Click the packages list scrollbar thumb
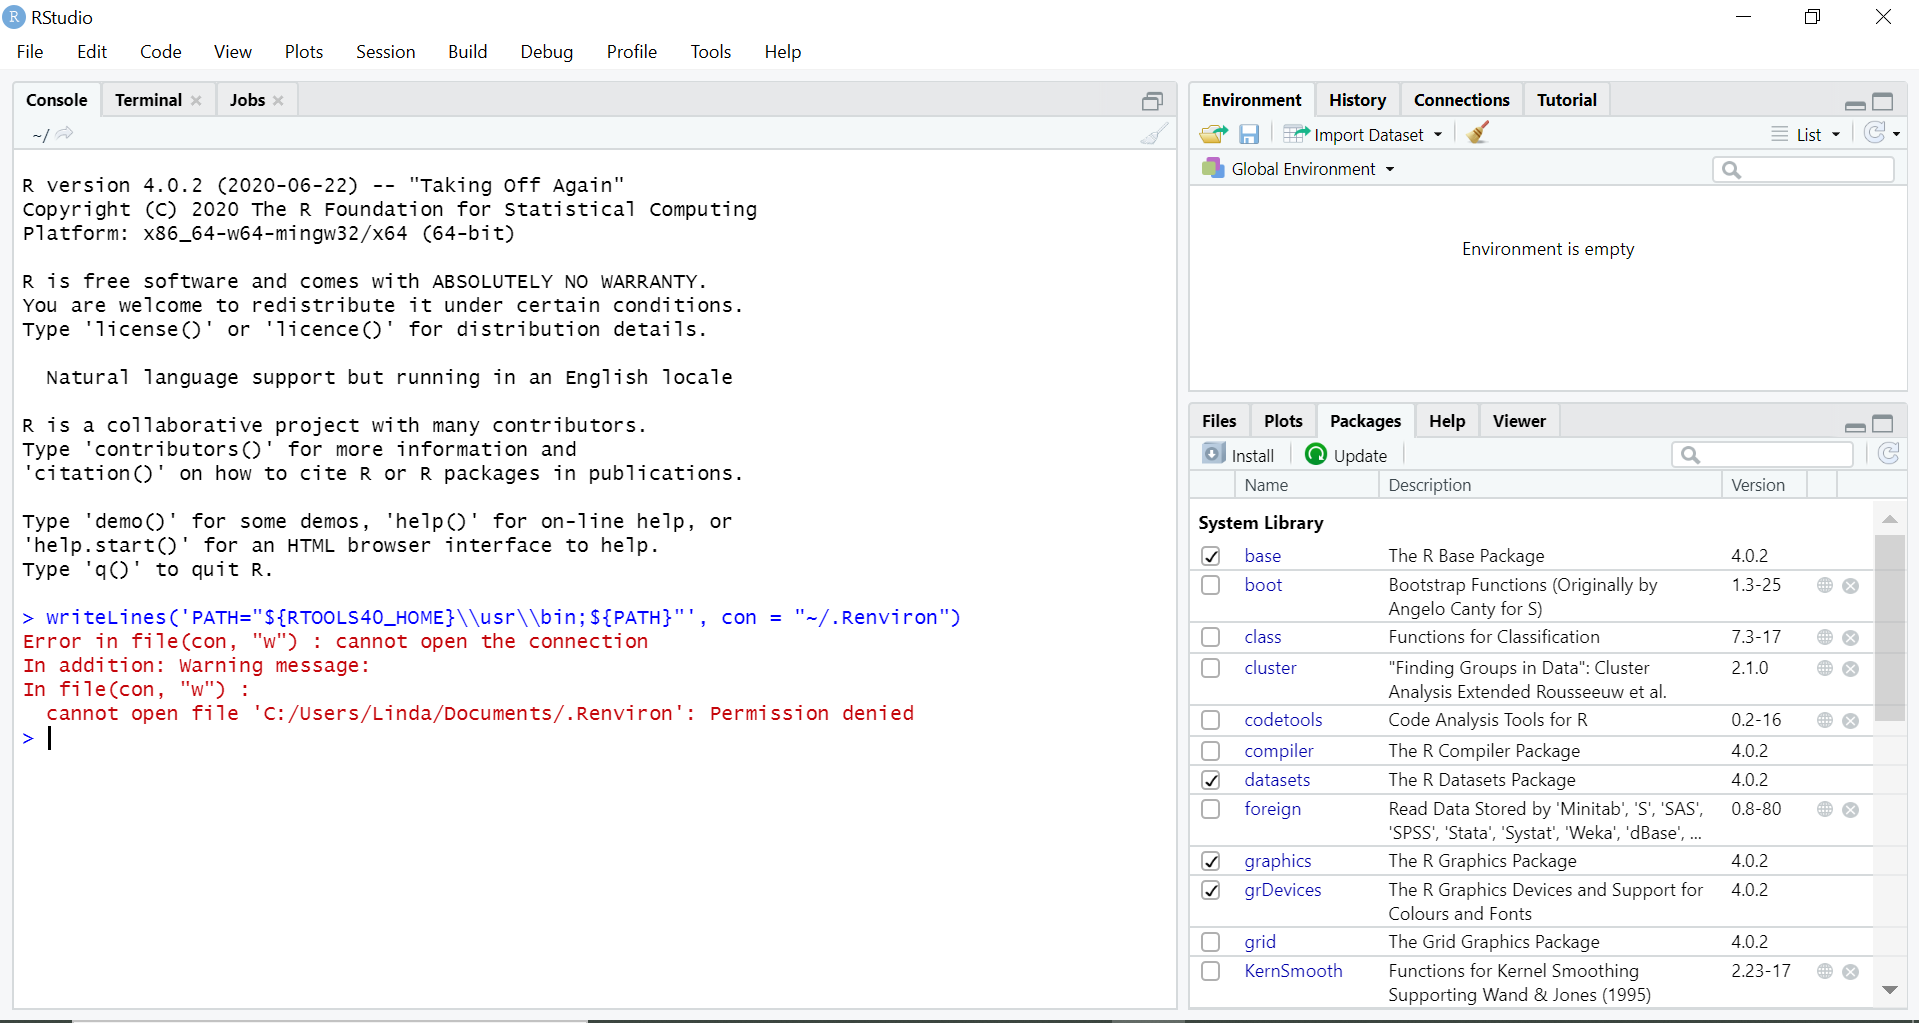 (1889, 628)
